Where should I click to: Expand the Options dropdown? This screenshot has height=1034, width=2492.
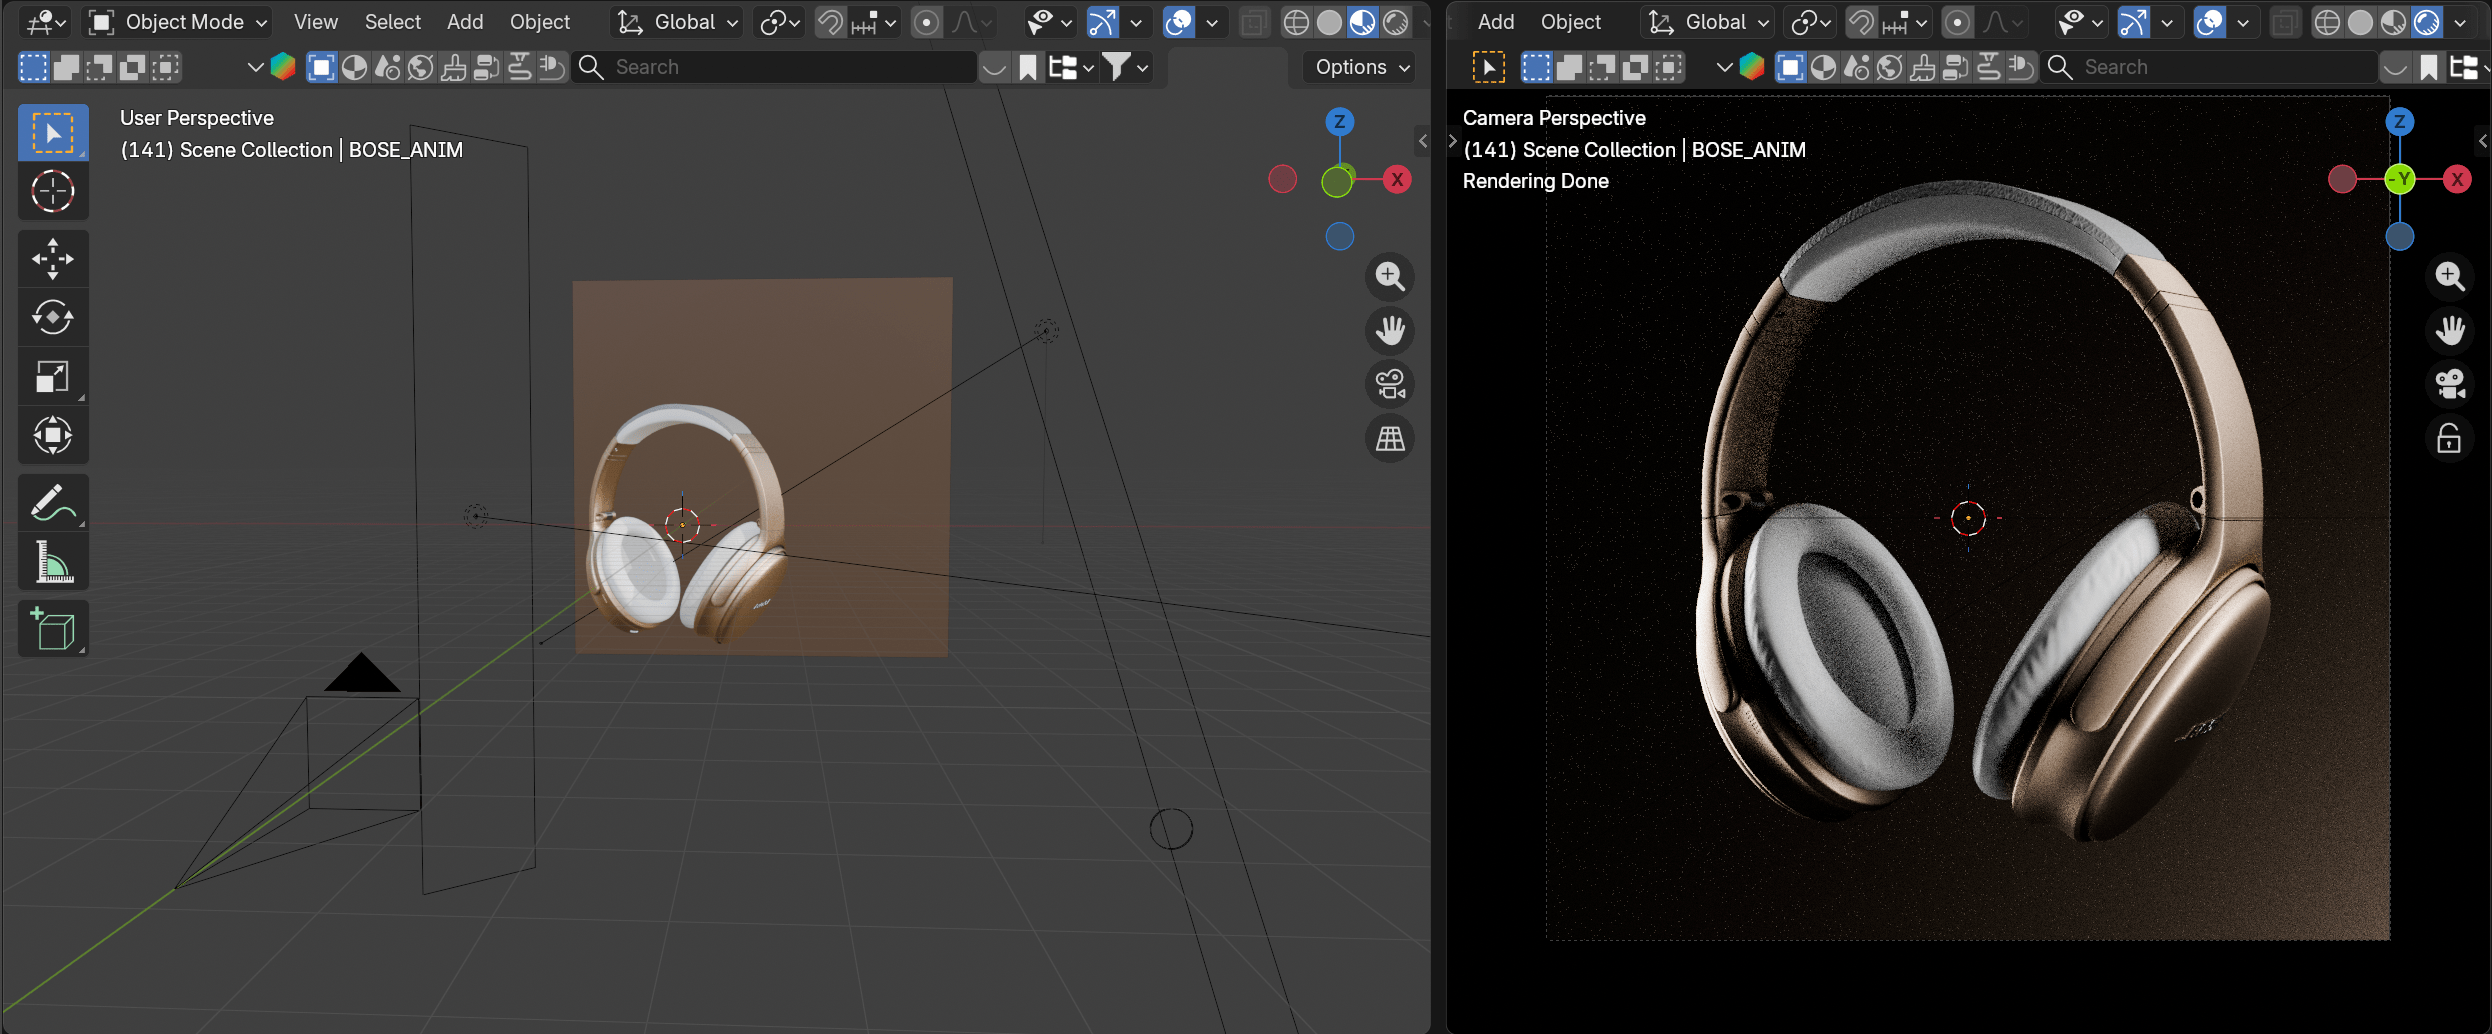tap(1361, 67)
